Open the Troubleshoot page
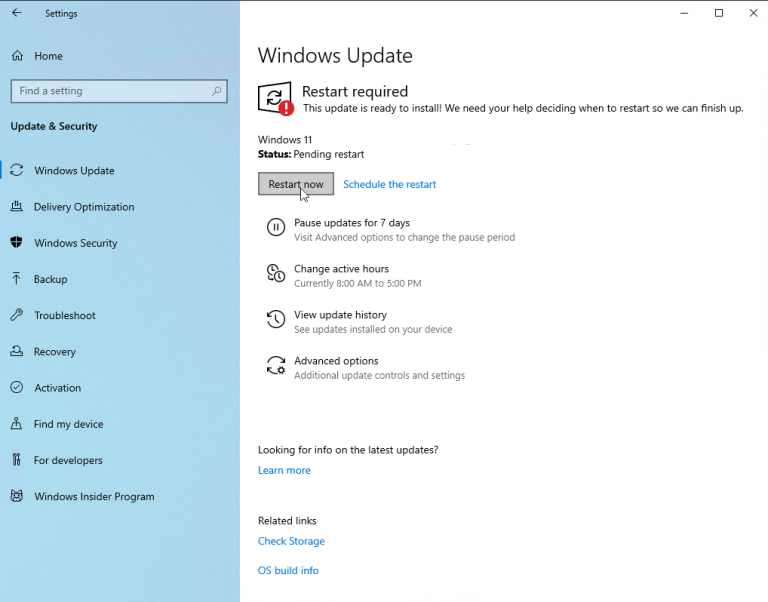The image size is (768, 602). tap(65, 315)
